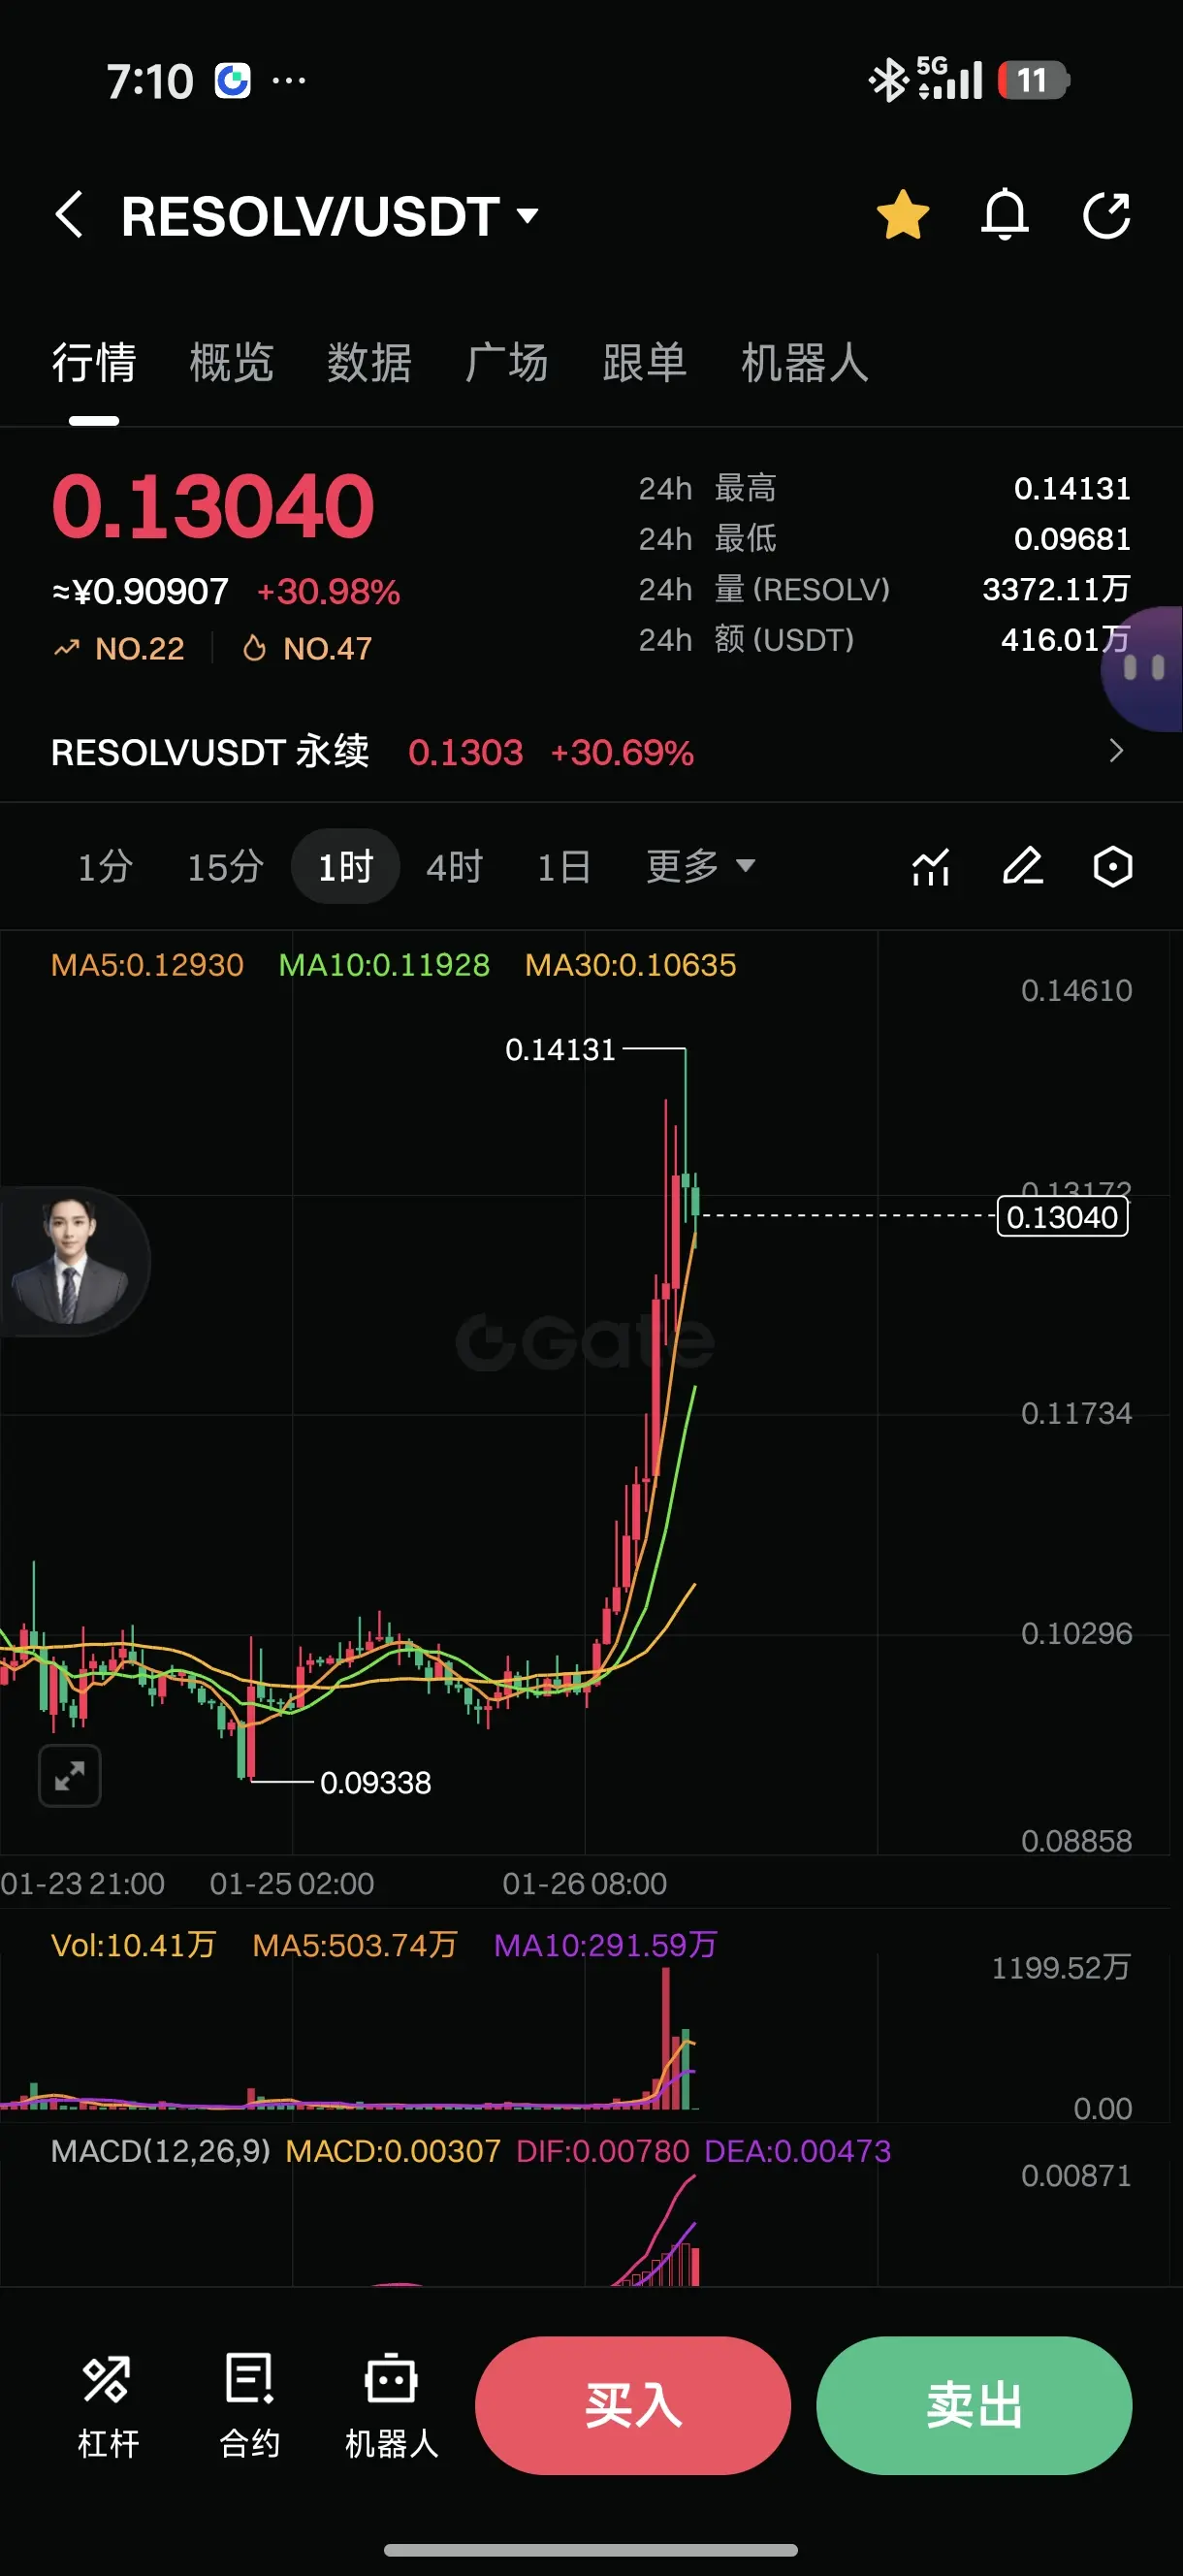Tap the green 卖出 button
The image size is (1183, 2576).
click(974, 2405)
